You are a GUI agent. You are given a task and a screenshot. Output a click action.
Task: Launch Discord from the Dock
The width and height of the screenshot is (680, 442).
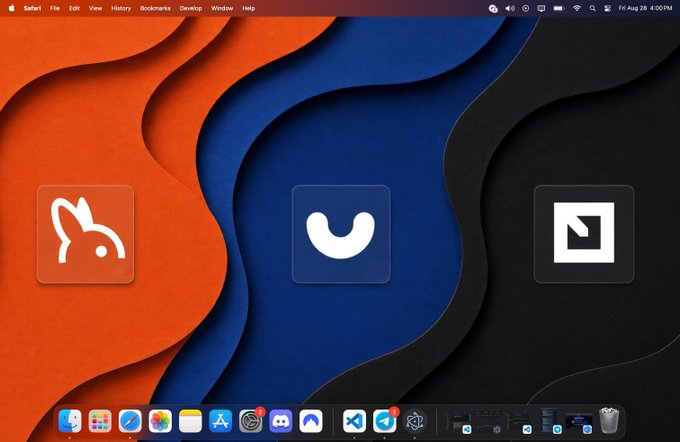pyautogui.click(x=281, y=421)
